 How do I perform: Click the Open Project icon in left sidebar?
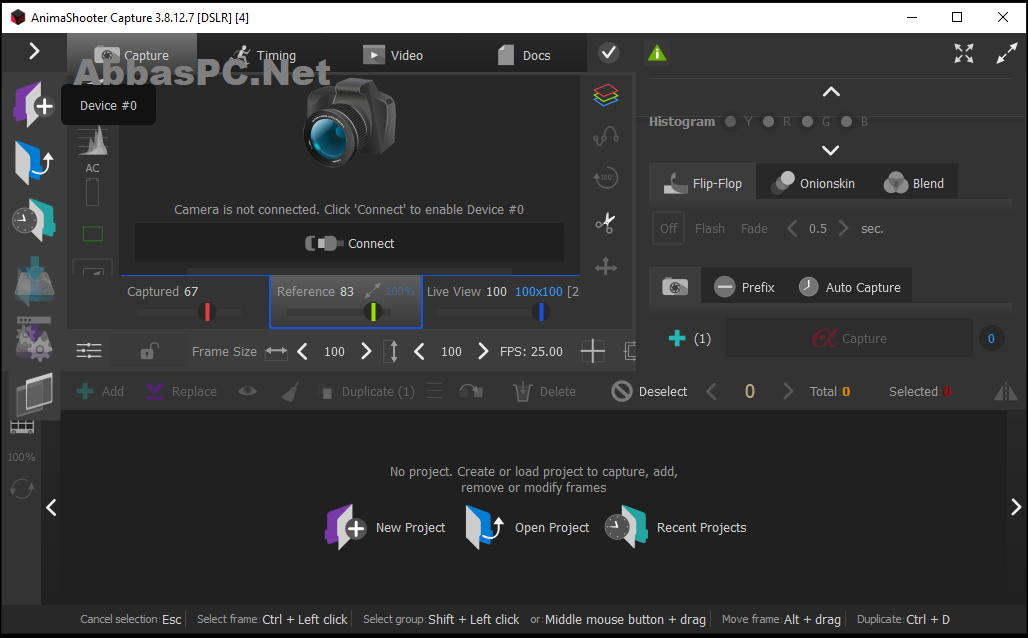tap(33, 162)
